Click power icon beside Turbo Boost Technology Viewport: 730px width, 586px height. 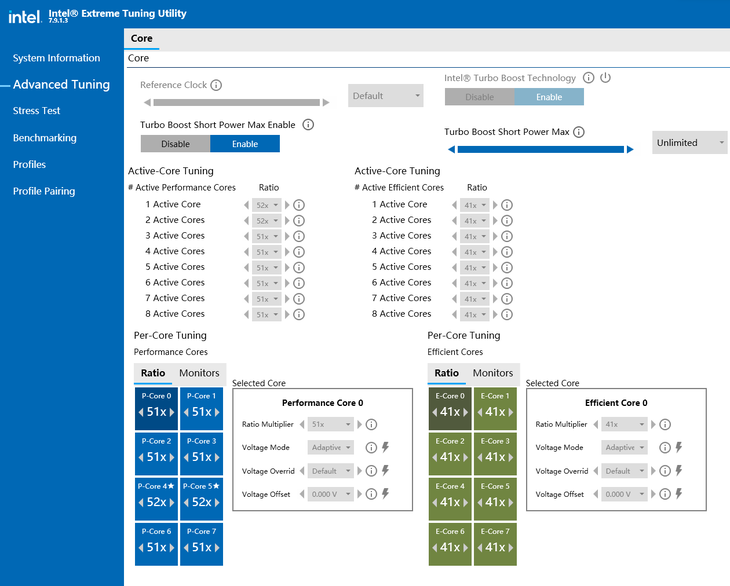click(x=605, y=78)
